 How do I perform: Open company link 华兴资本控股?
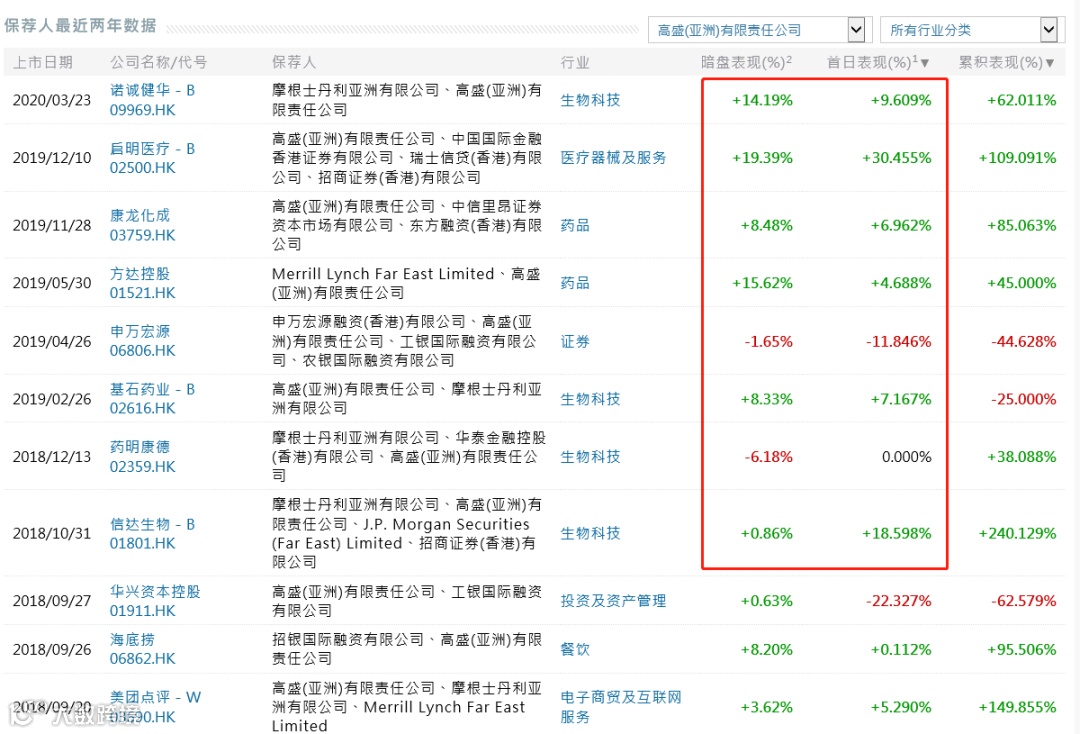(155, 592)
